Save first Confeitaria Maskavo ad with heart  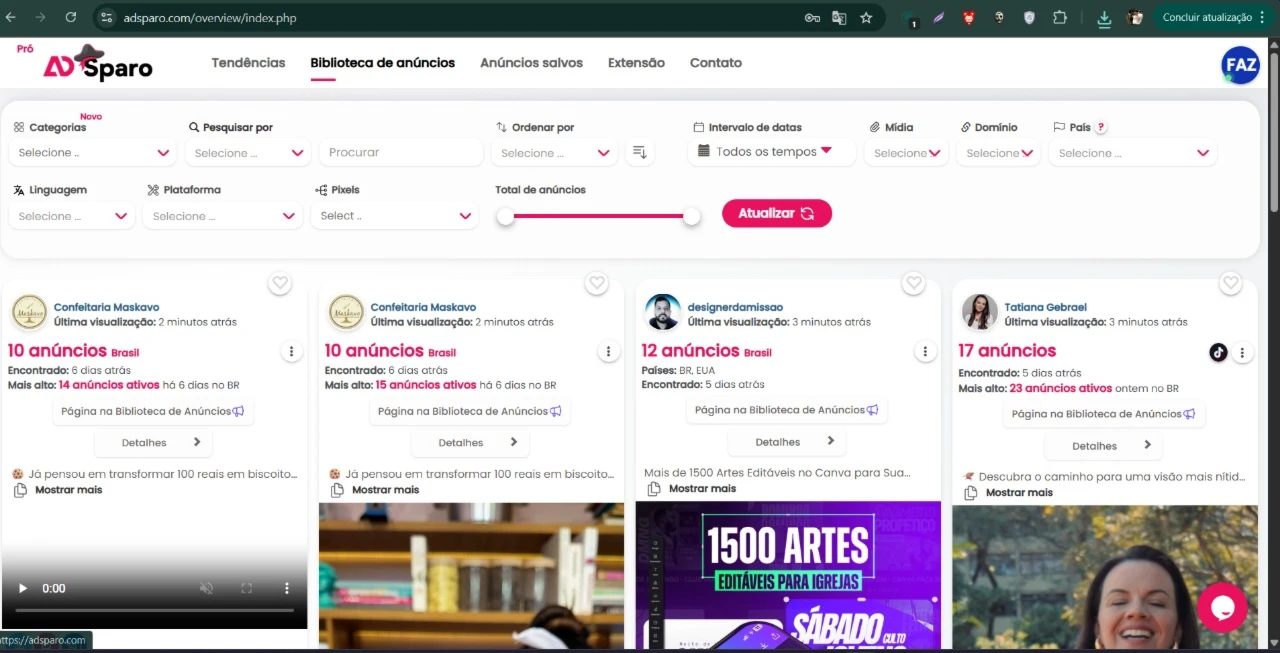(280, 284)
